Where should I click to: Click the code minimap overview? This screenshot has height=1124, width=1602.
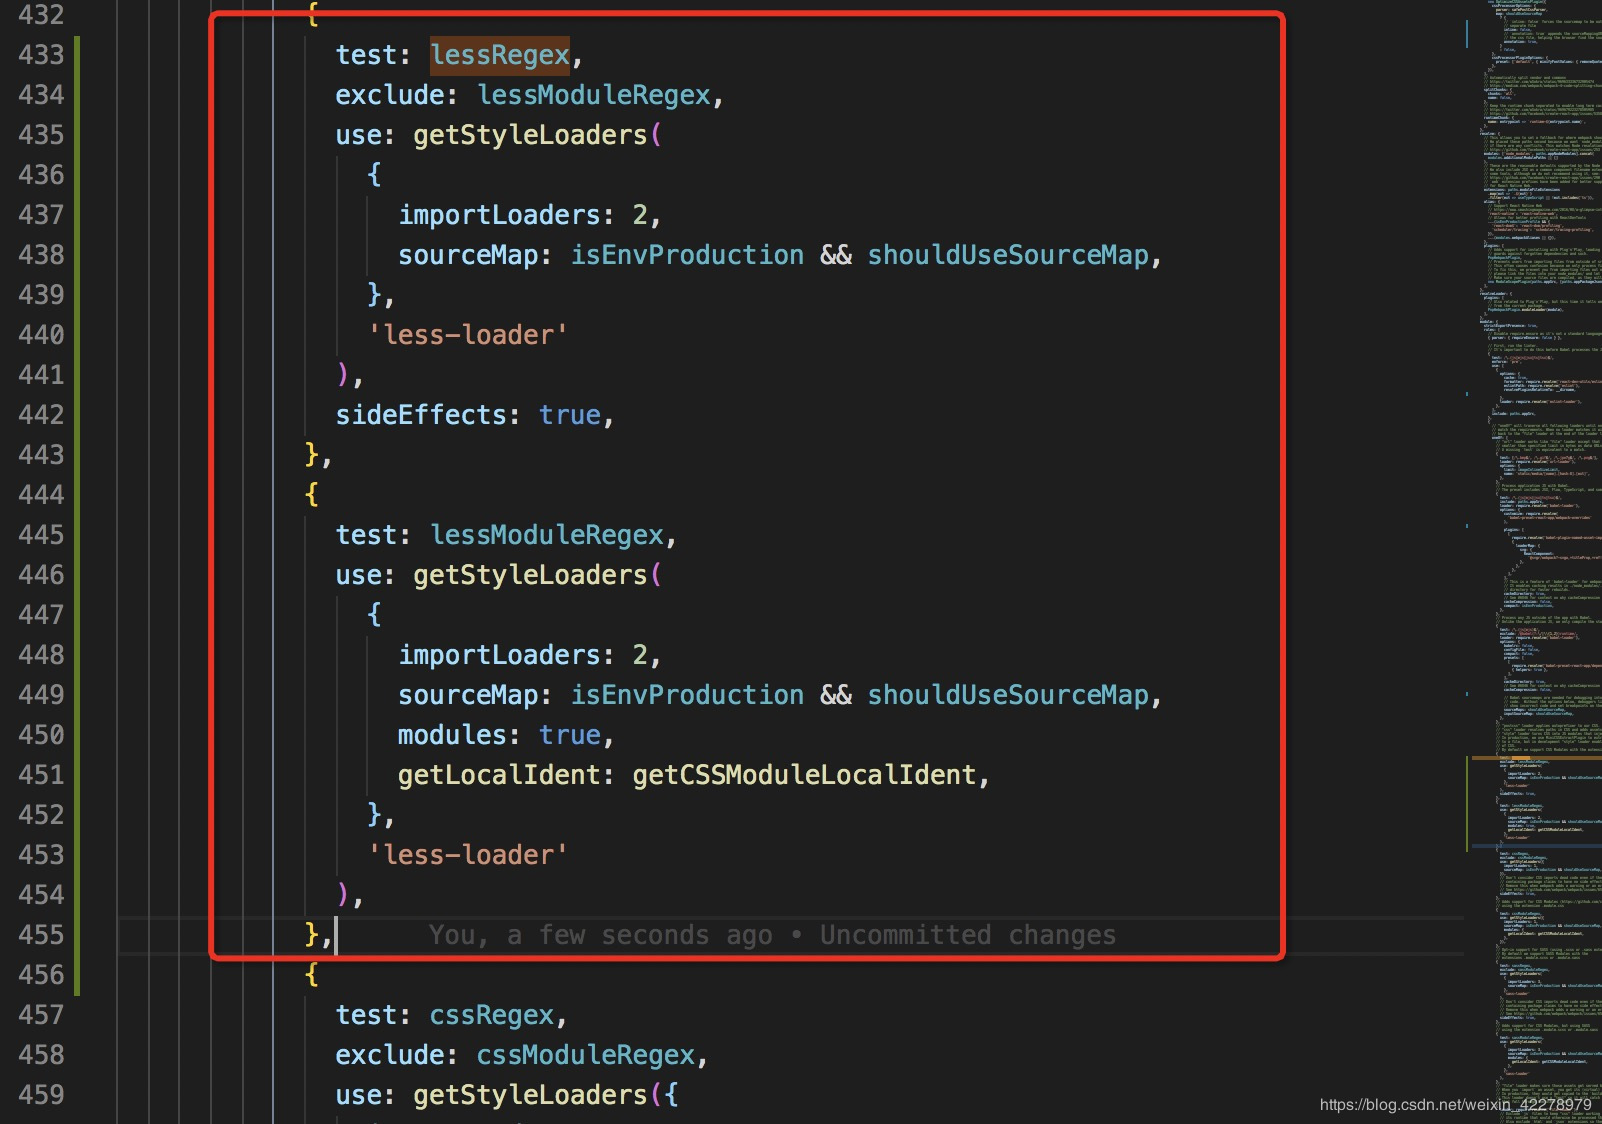[x=1535, y=562]
